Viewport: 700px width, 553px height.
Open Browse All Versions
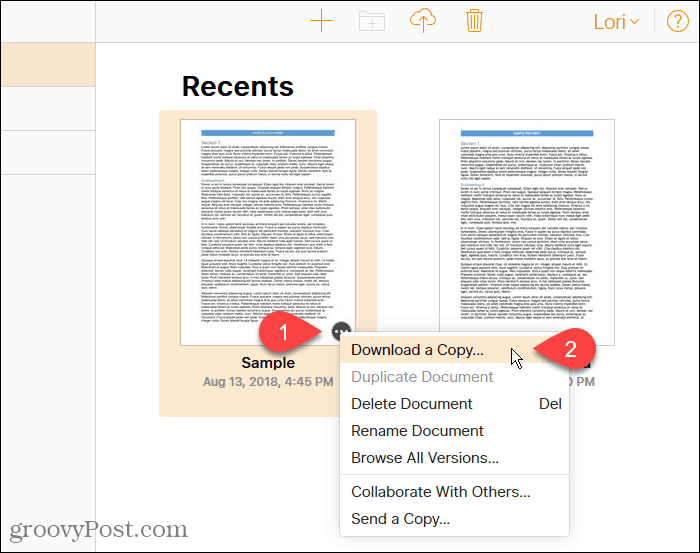454,458
